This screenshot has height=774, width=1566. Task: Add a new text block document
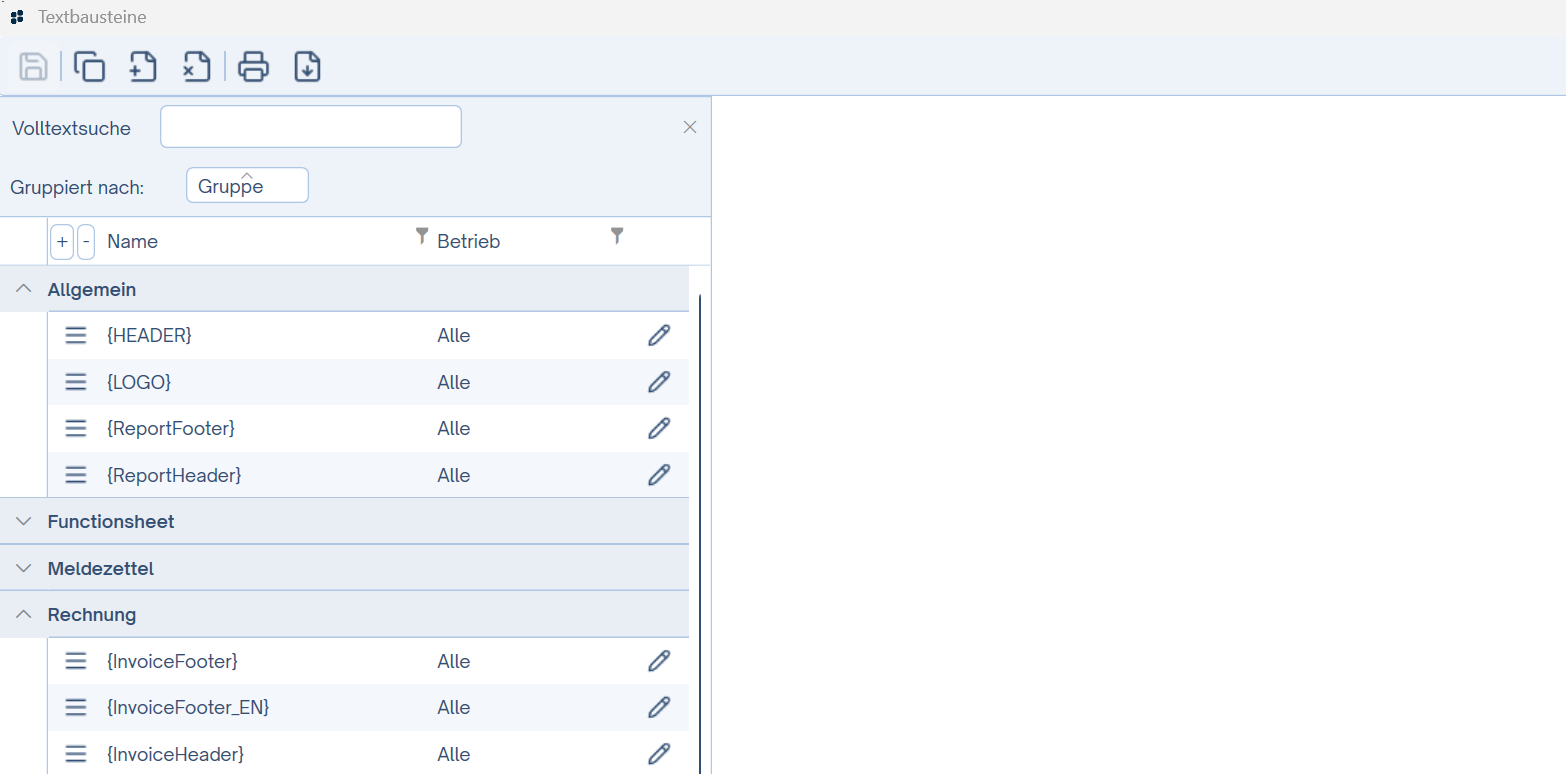click(x=143, y=67)
